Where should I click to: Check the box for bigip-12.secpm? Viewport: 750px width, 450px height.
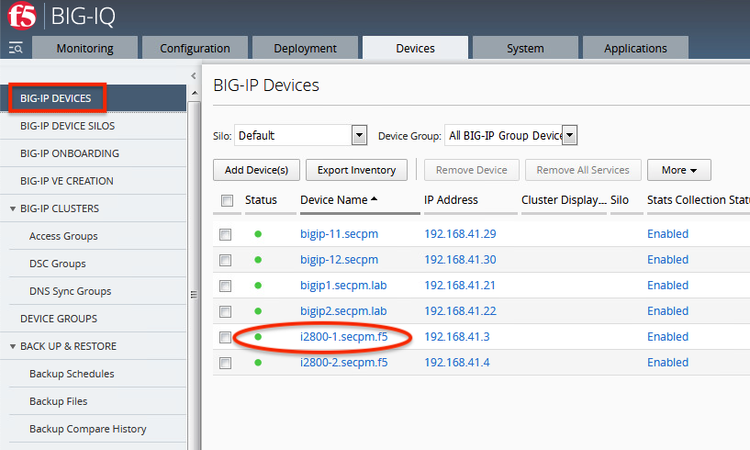click(226, 260)
